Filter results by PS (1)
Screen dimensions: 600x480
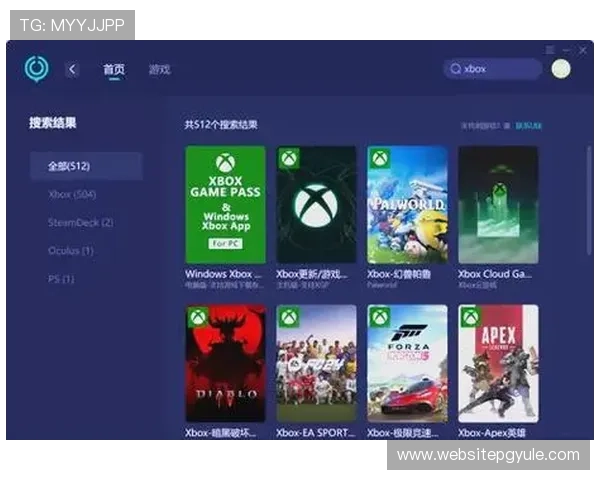click(x=61, y=279)
